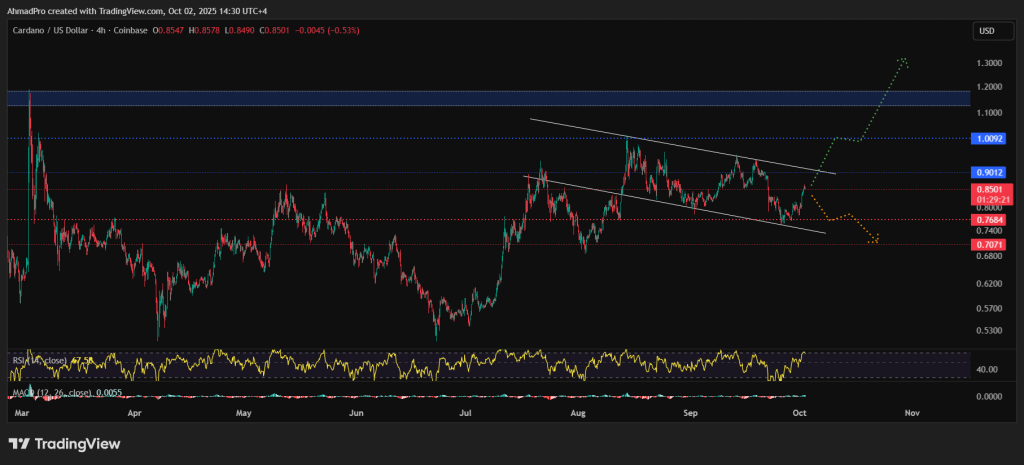Click the TradingView logo icon
Image resolution: width=1024 pixels, height=465 pixels.
point(21,443)
